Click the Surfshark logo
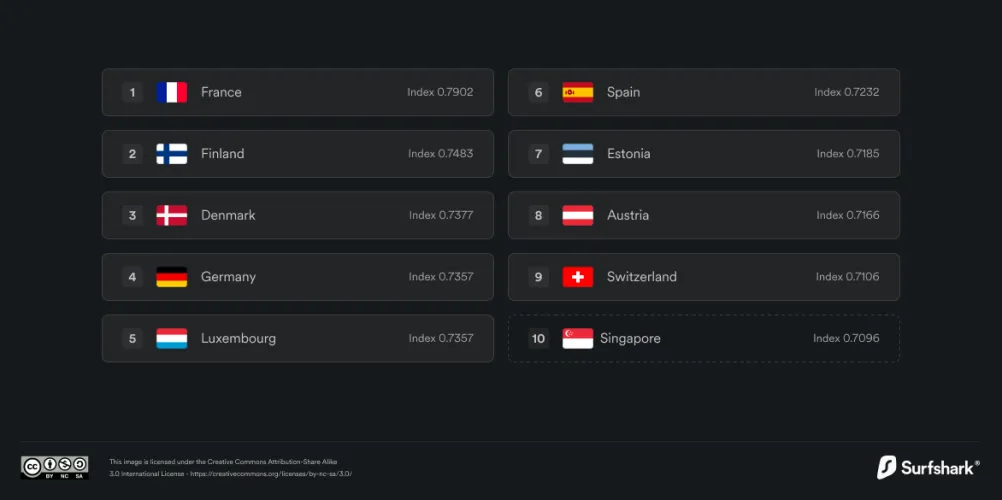The height and width of the screenshot is (500, 1002). (928, 467)
